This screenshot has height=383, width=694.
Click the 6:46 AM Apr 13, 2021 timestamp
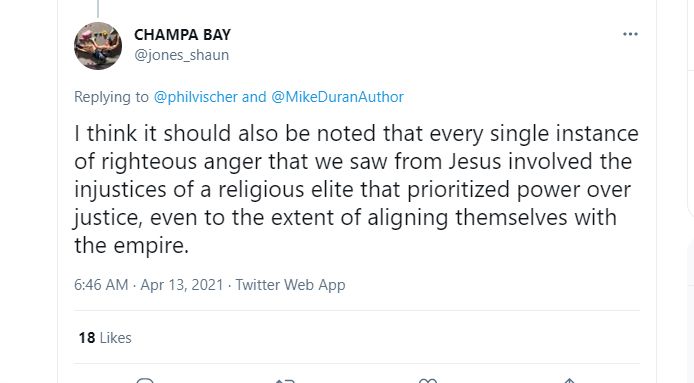point(149,285)
